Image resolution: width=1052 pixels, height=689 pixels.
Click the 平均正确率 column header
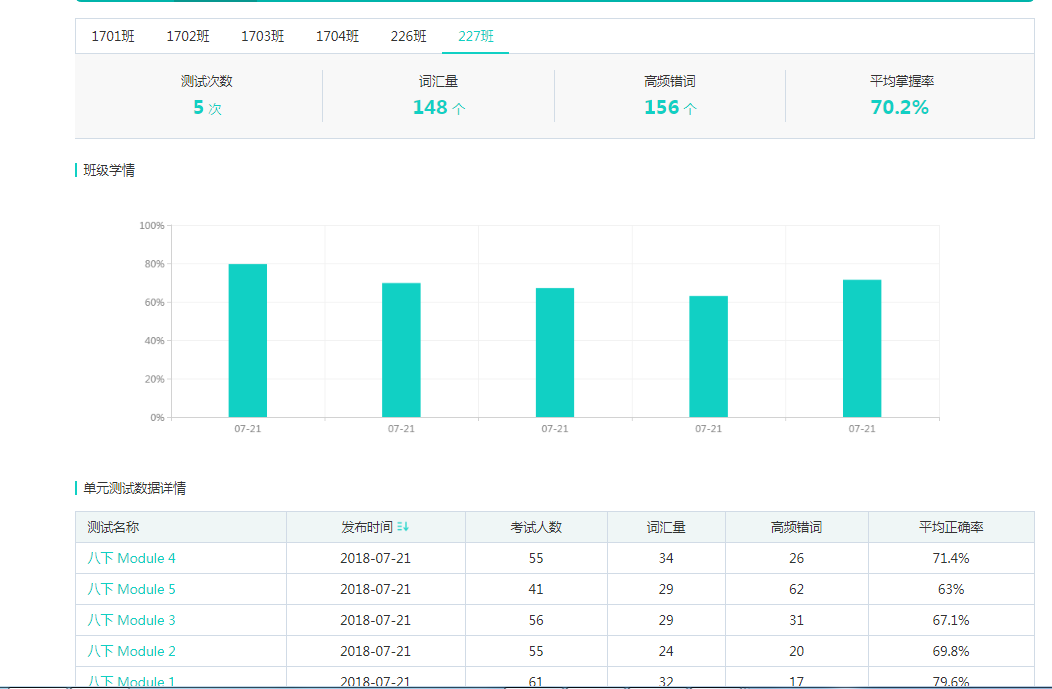point(951,527)
